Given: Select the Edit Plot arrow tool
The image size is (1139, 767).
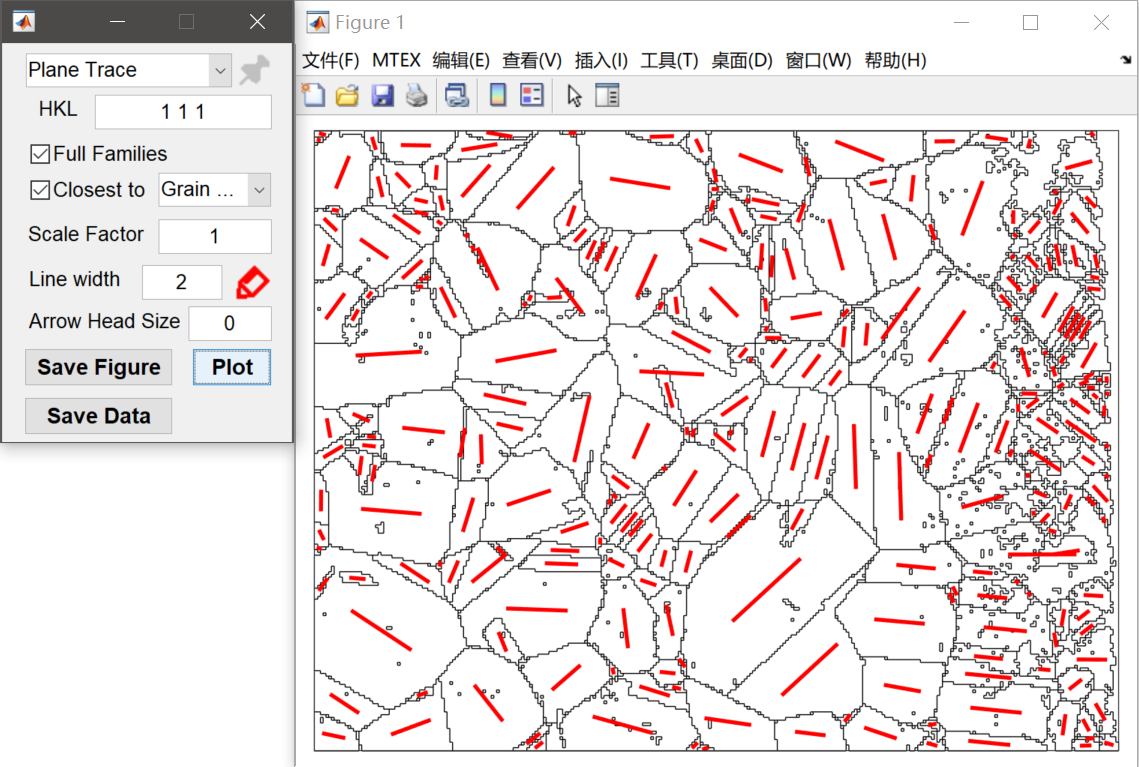Looking at the screenshot, I should [574, 95].
